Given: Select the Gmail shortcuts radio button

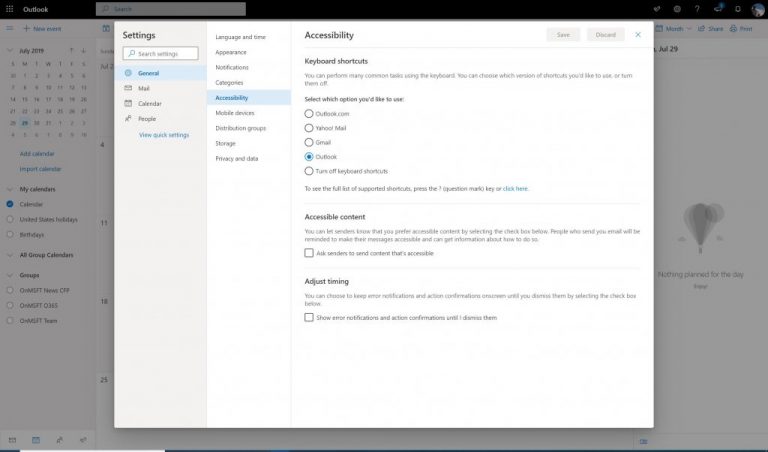Looking at the screenshot, I should [309, 142].
